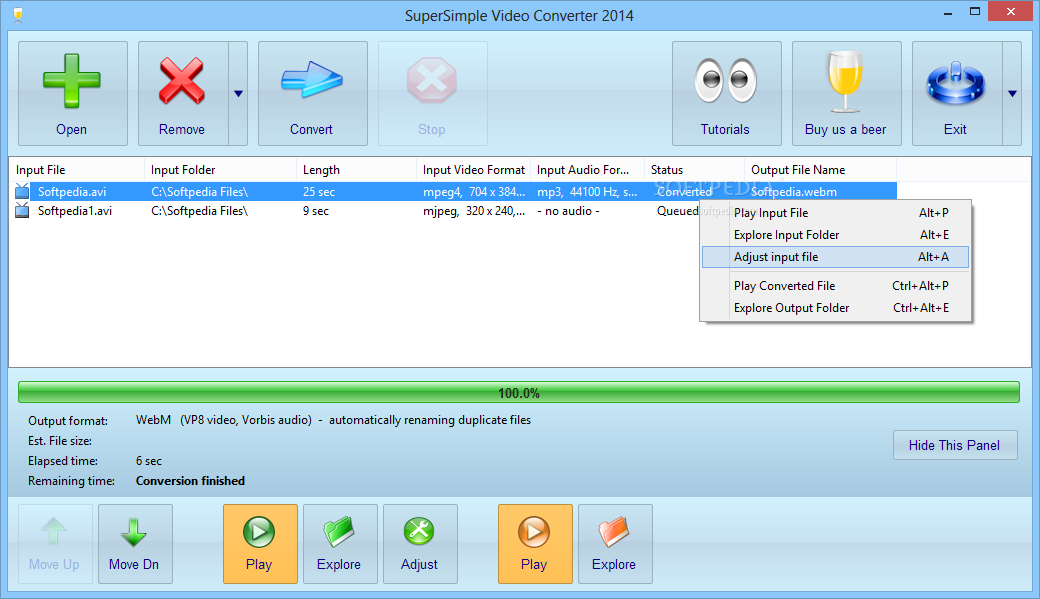
Task: Click the Queued status of Softpedia1.avi
Action: [x=677, y=211]
